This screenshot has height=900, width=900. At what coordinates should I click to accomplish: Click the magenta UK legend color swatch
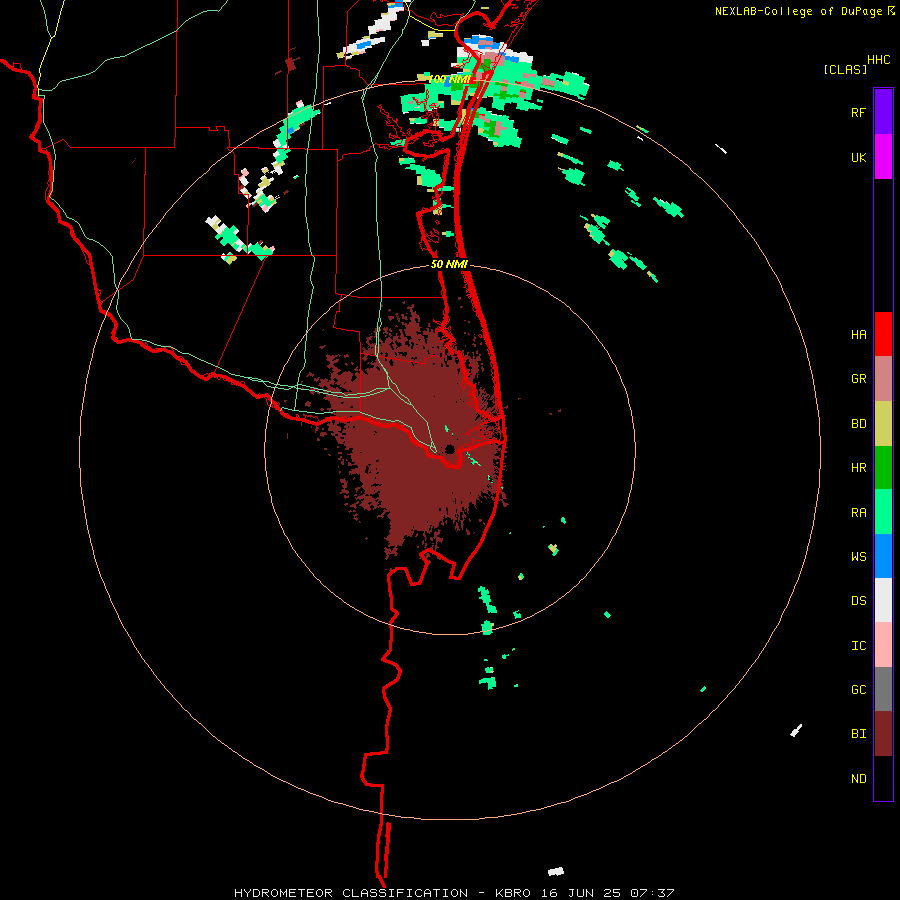883,157
